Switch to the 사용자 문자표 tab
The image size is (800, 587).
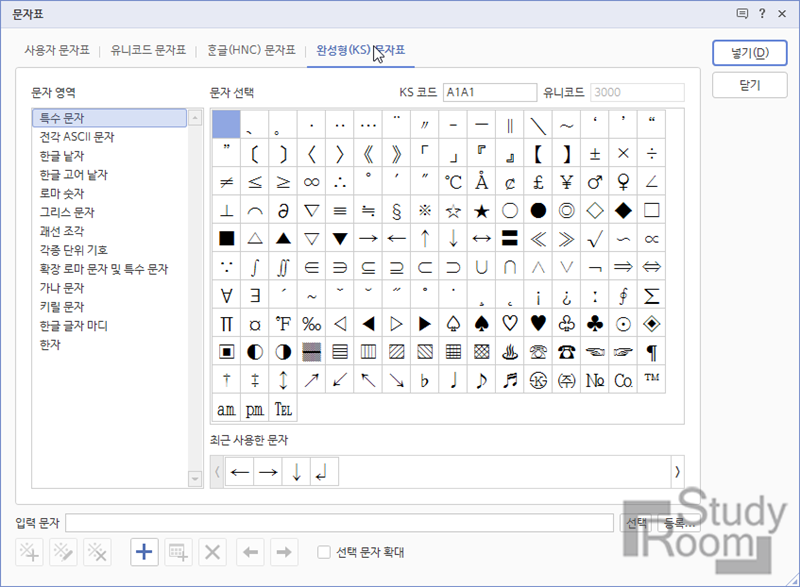click(57, 50)
